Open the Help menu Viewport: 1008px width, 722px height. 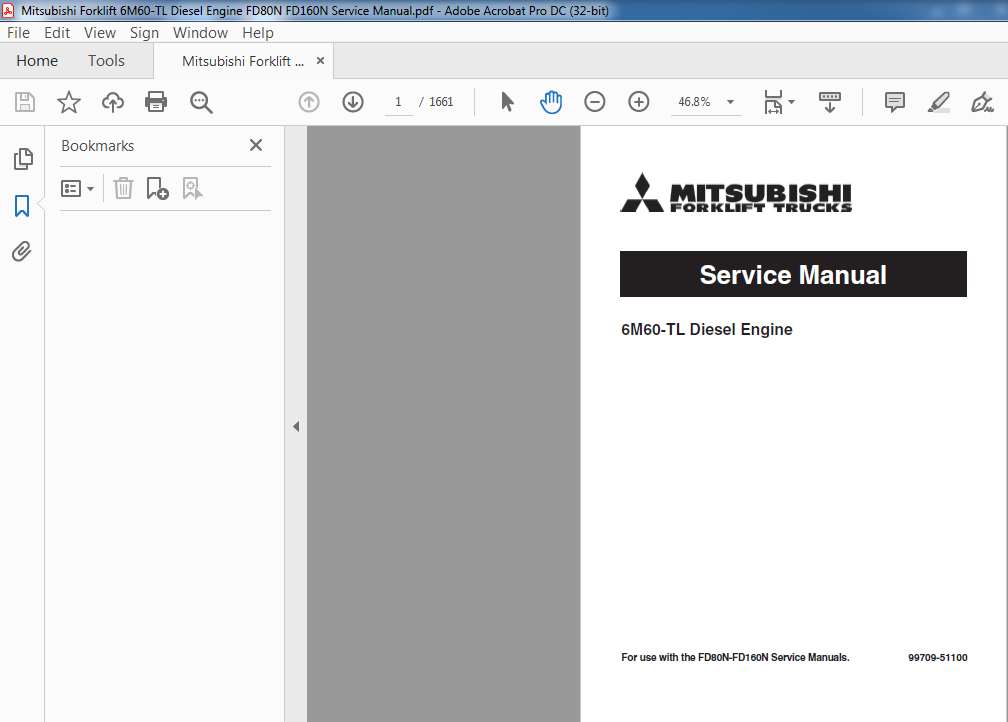258,33
